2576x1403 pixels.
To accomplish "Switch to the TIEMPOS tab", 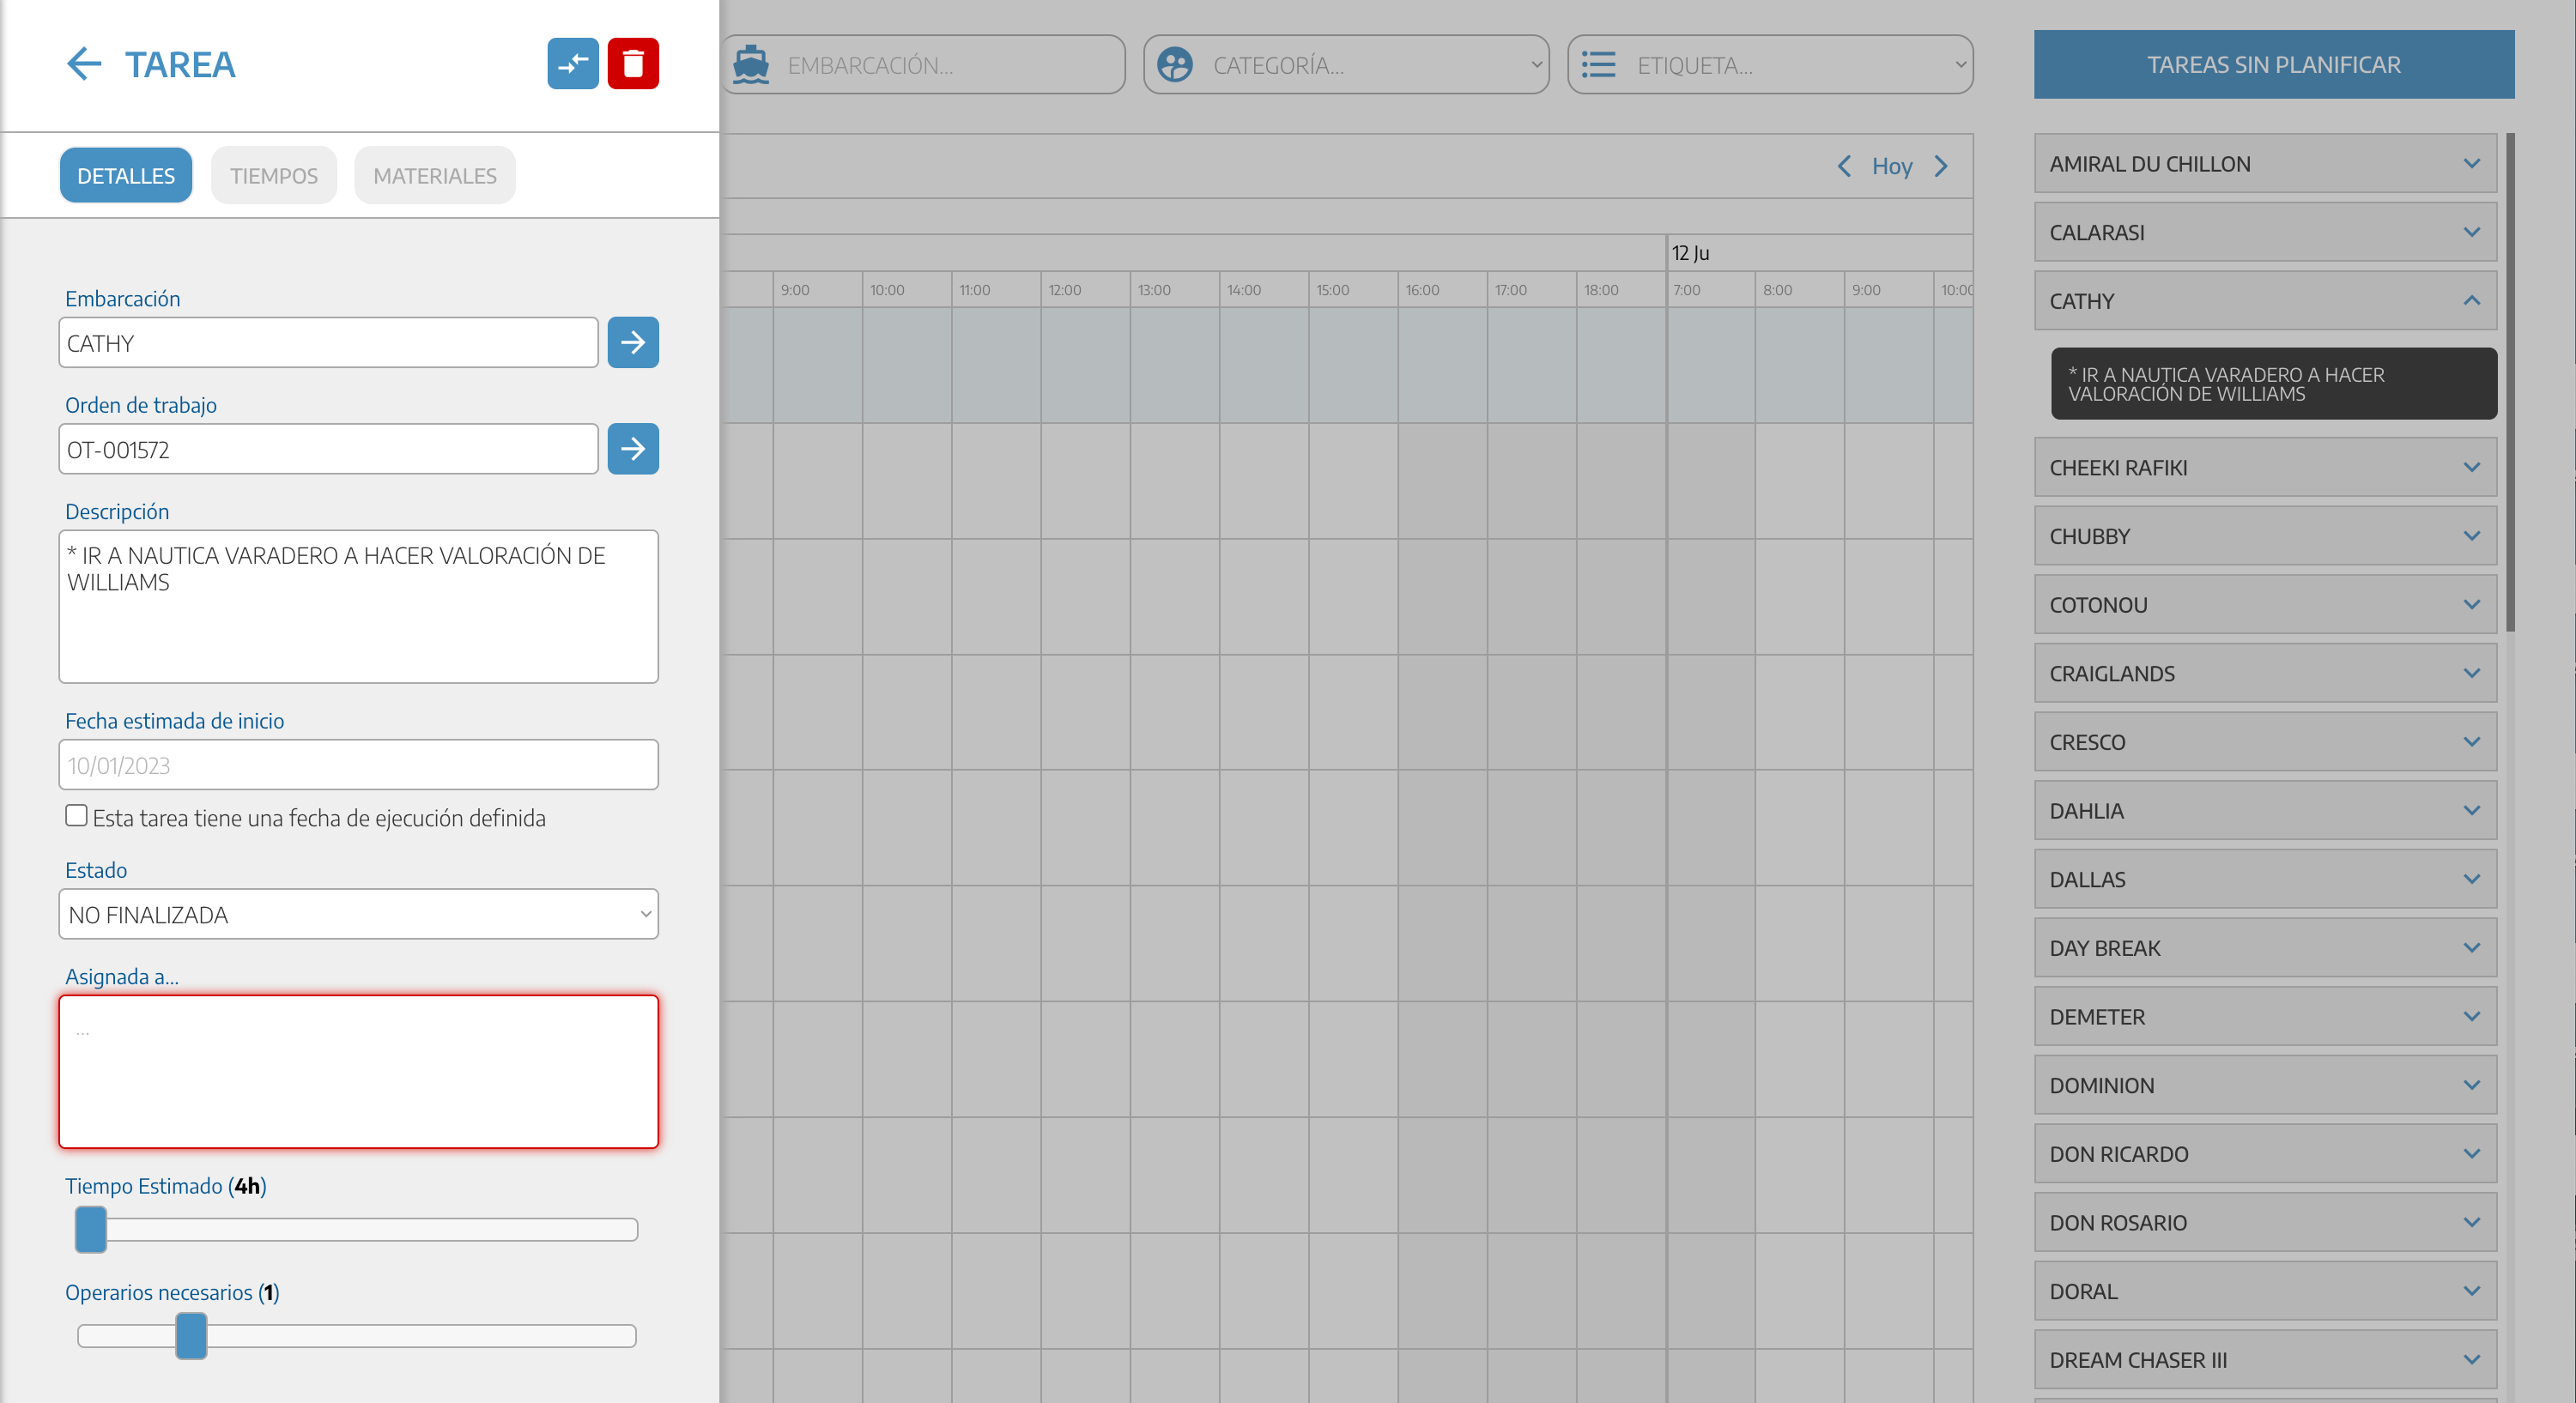I will pos(273,176).
